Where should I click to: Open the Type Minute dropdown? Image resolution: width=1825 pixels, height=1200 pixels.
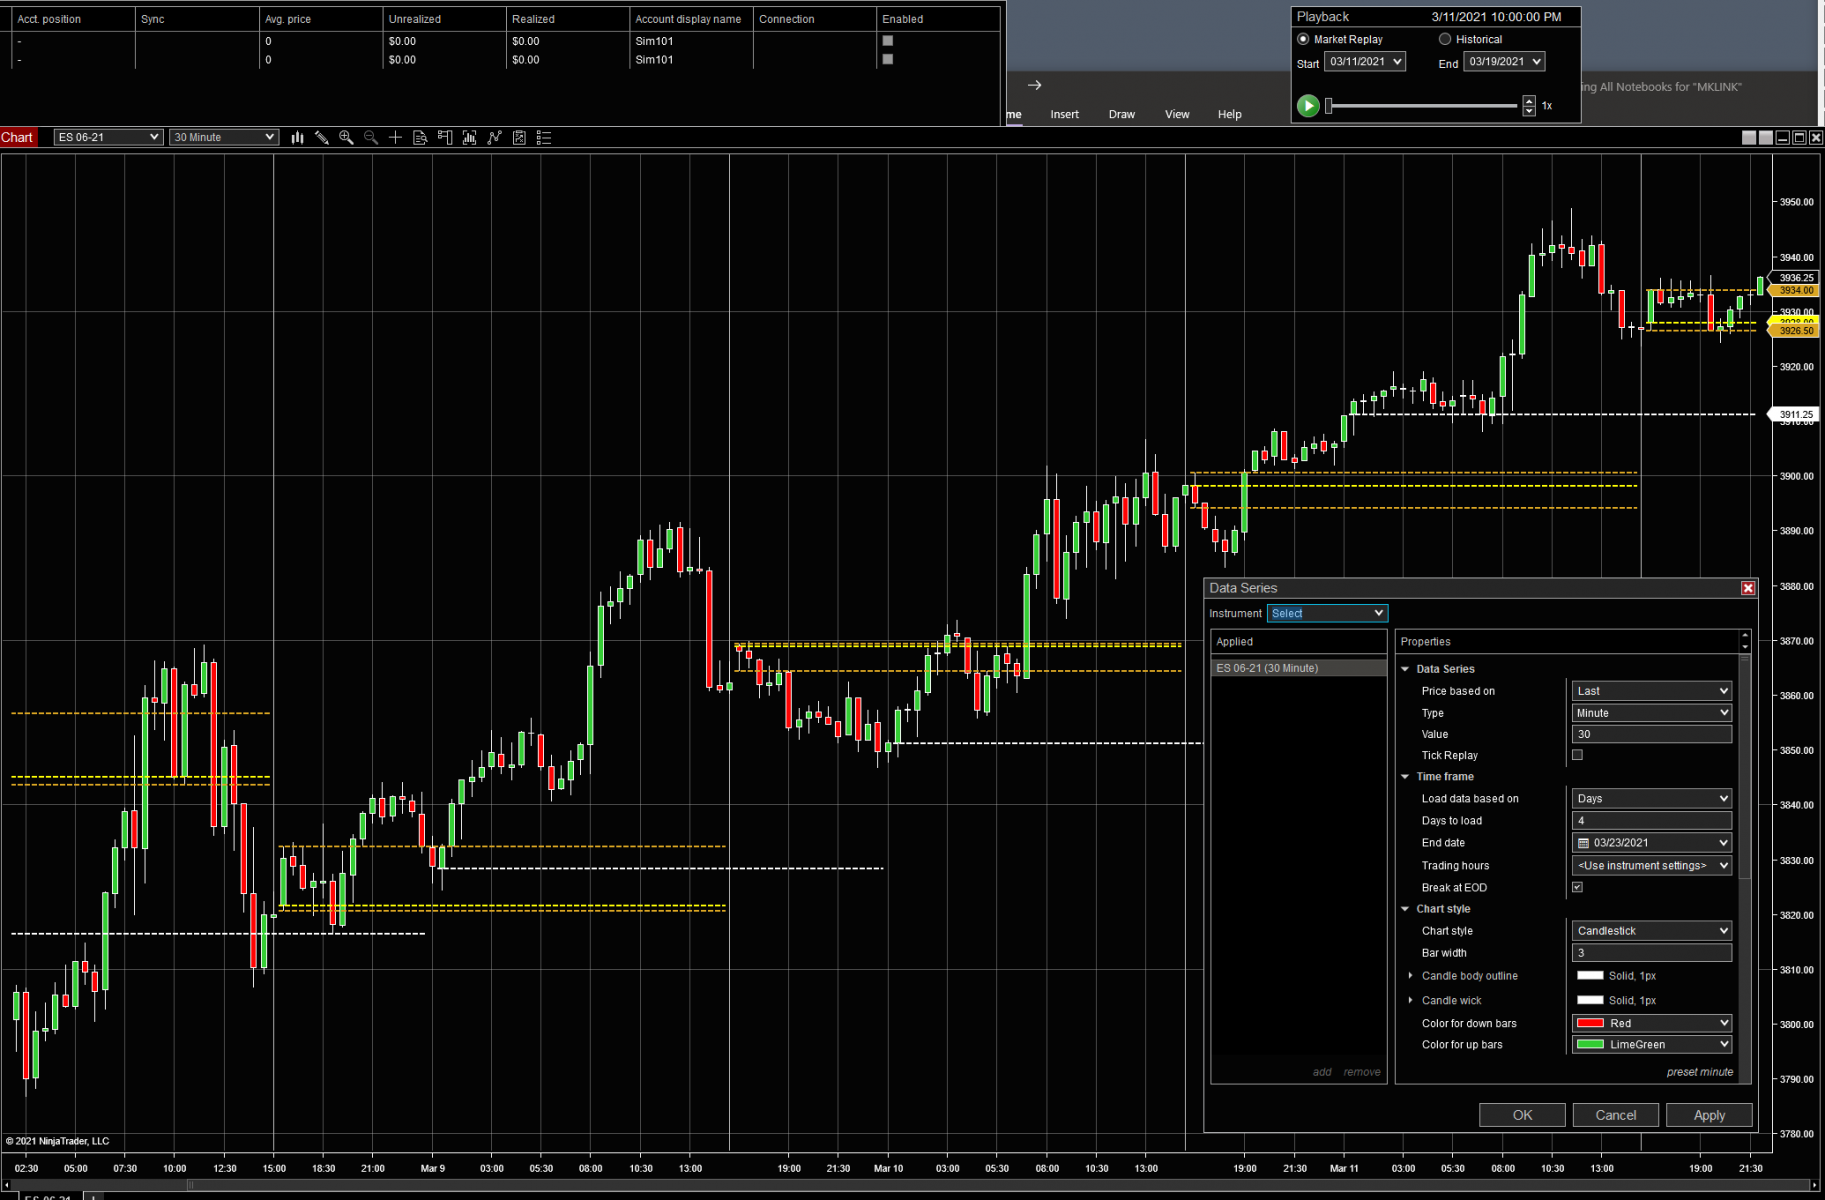pos(1652,713)
